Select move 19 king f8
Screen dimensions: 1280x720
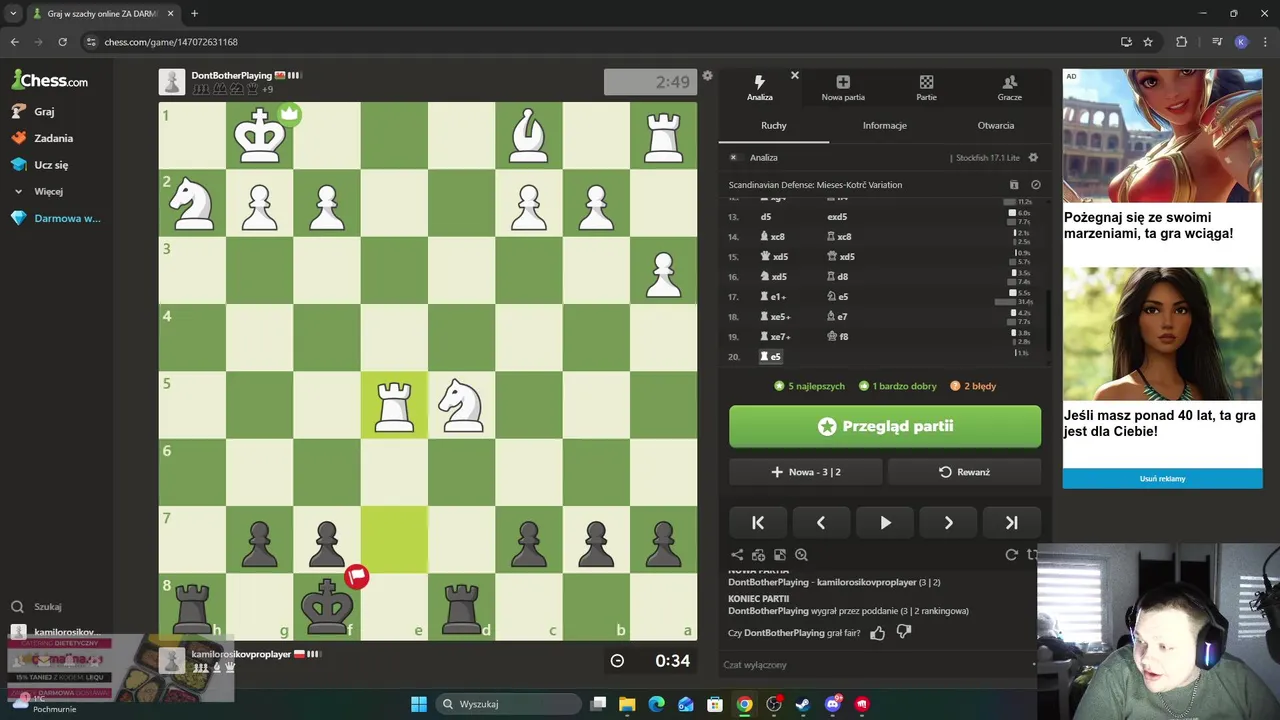point(838,336)
